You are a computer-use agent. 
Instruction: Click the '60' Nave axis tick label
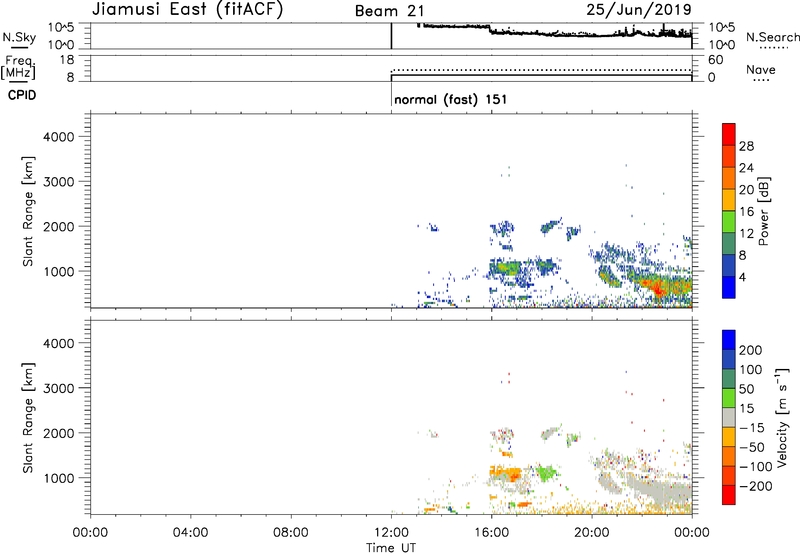point(715,60)
